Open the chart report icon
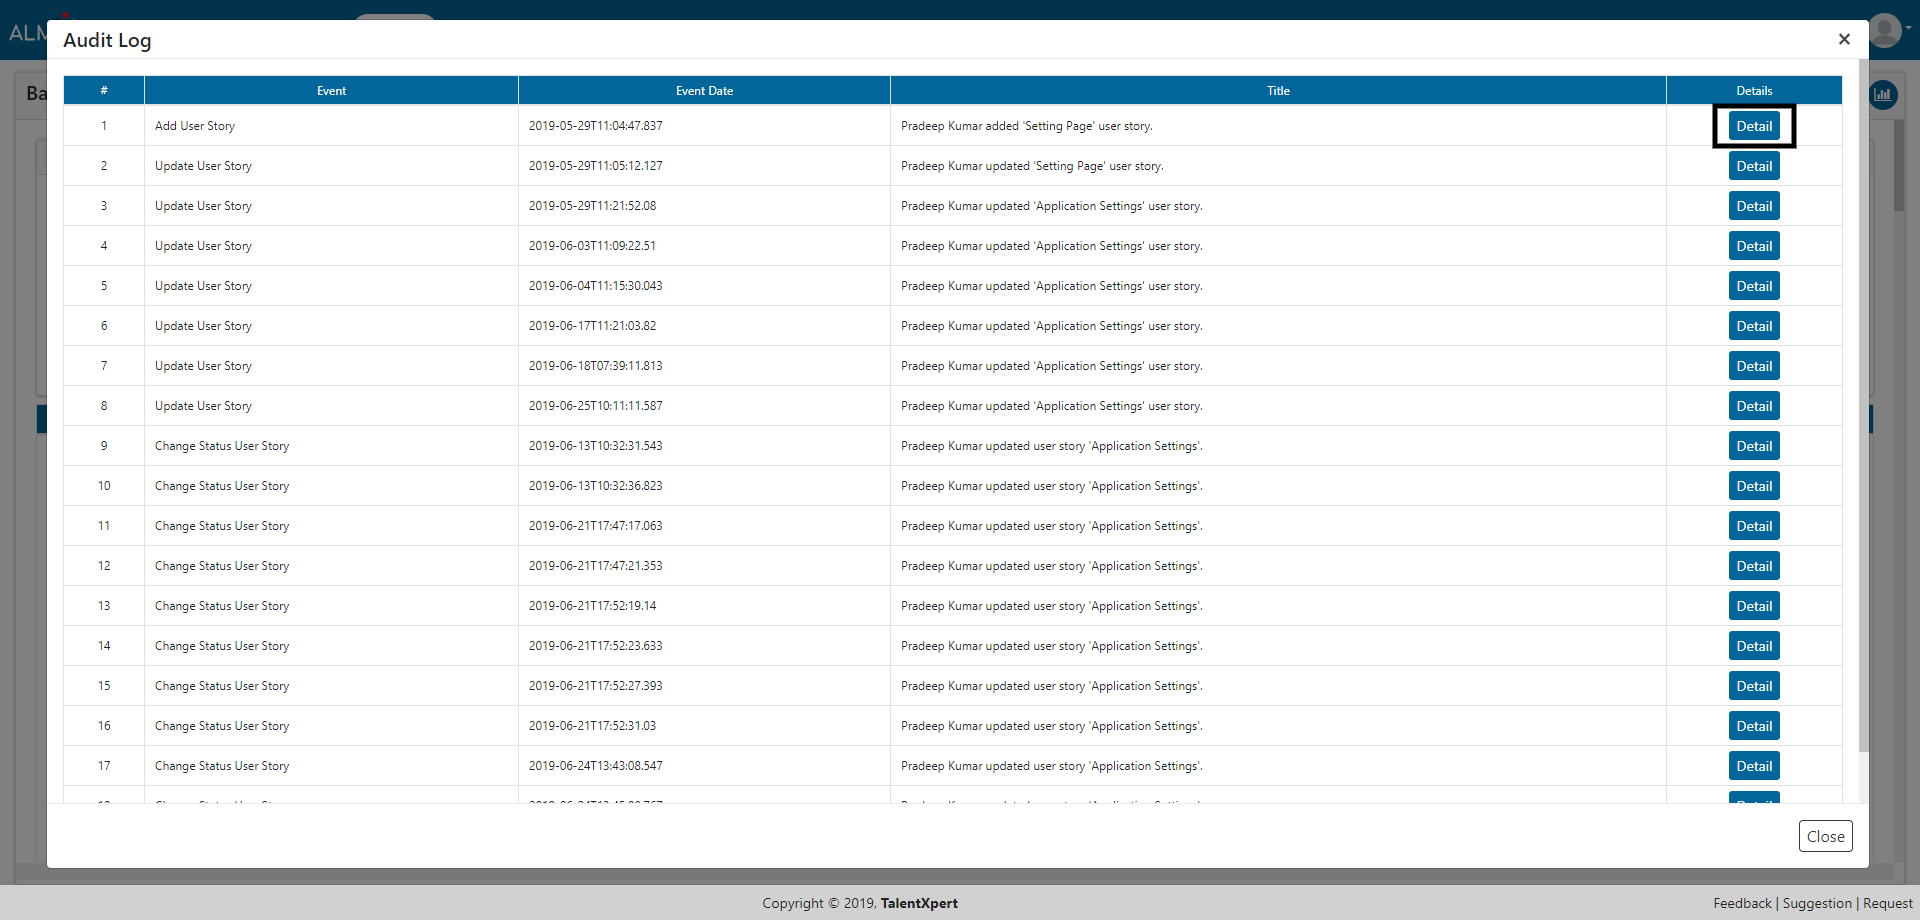The width and height of the screenshot is (1920, 920). [x=1883, y=95]
